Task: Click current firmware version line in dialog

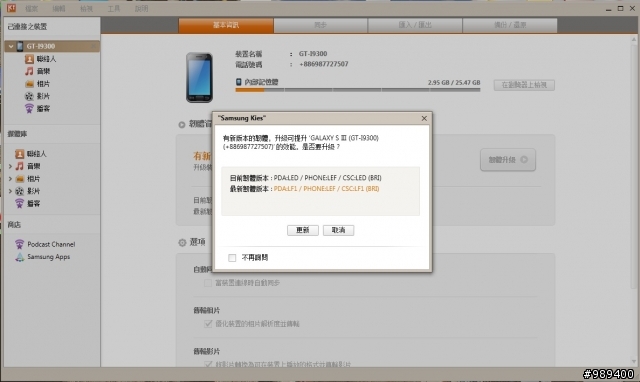Action: [305, 178]
